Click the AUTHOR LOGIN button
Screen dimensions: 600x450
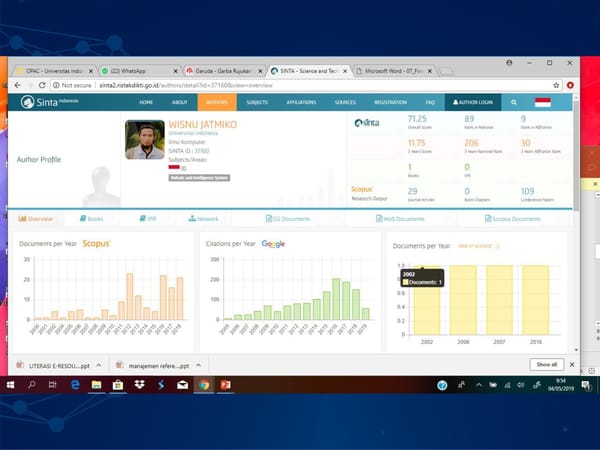point(472,102)
